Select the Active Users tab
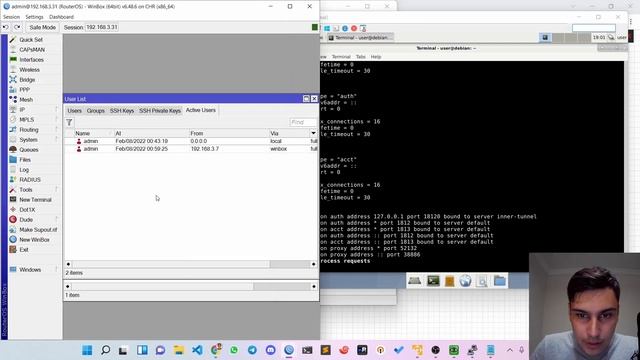640x360 pixels. [x=200, y=110]
